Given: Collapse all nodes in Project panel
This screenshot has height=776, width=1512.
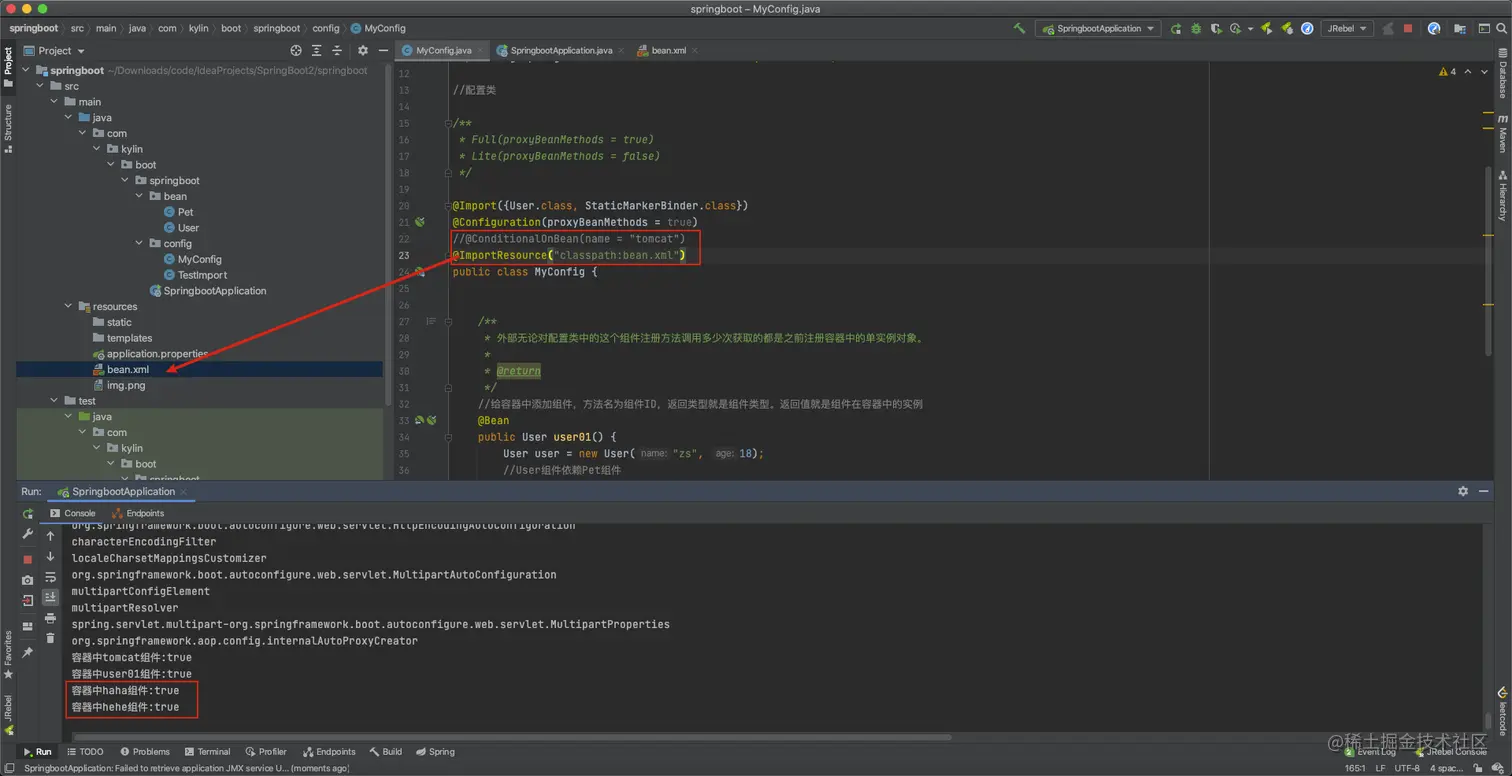Looking at the screenshot, I should 338,50.
